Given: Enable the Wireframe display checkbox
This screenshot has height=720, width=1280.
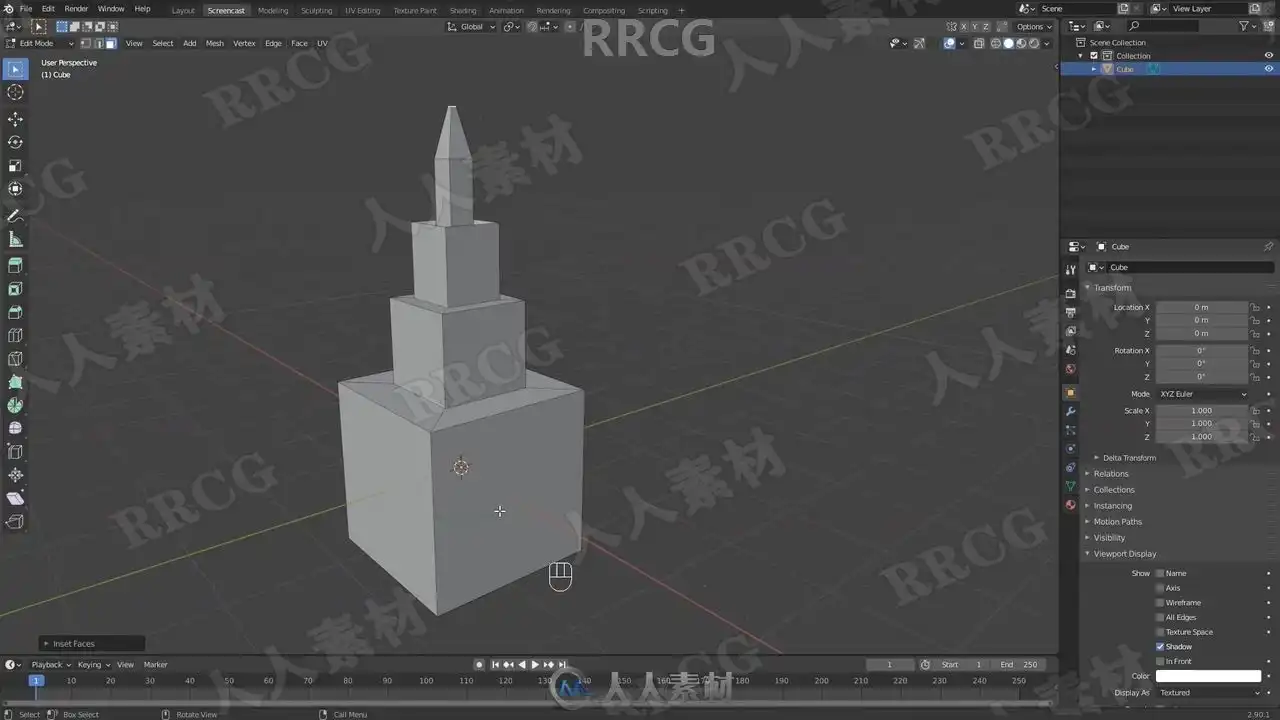Looking at the screenshot, I should click(1160, 603).
